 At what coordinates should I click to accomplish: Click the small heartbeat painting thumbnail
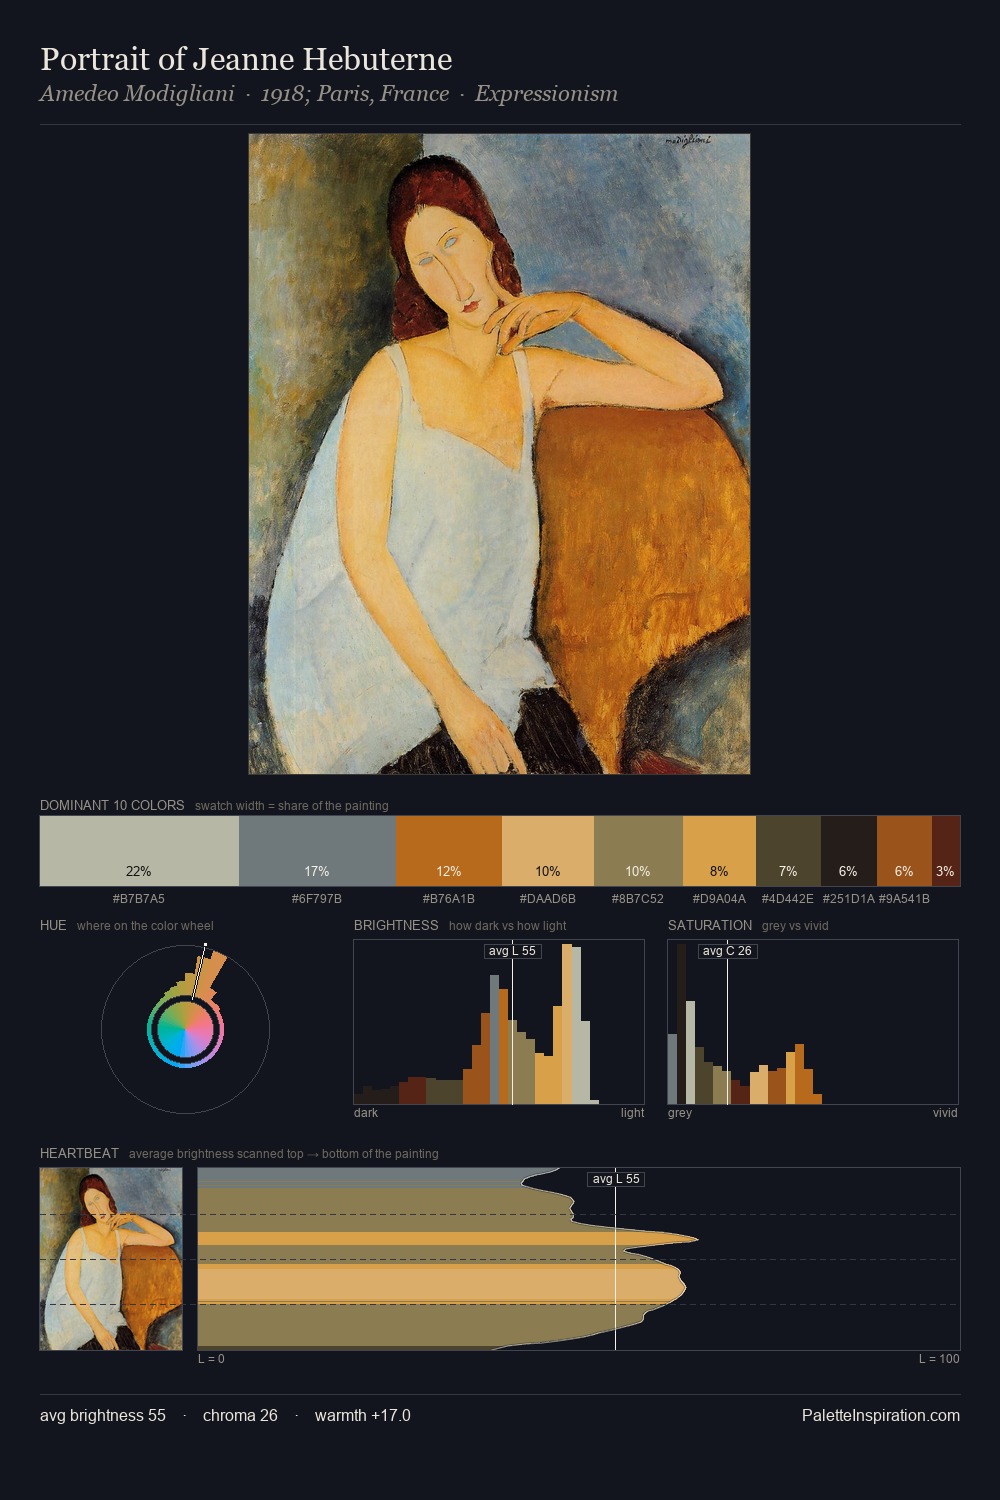(x=111, y=1259)
